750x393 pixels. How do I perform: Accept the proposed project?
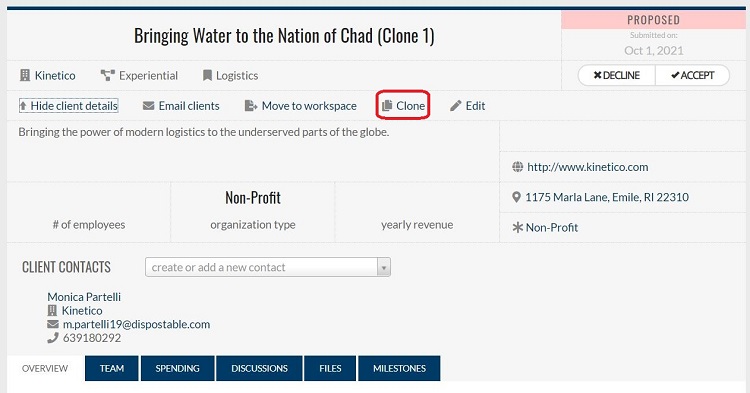click(x=693, y=76)
